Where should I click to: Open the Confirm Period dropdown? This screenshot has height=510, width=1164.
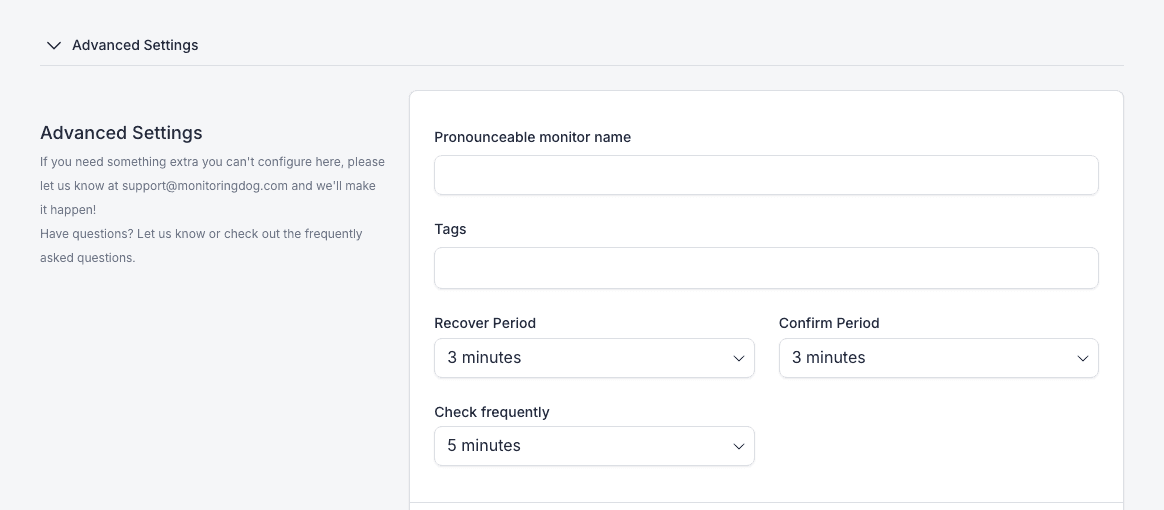(938, 358)
